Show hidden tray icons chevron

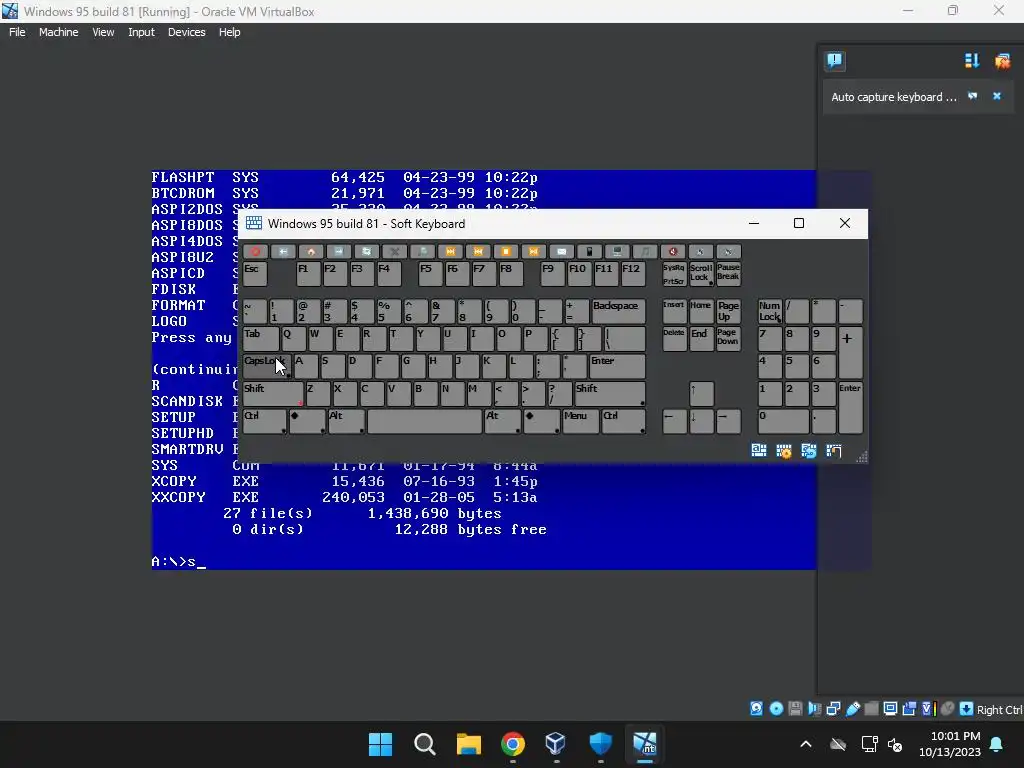(806, 744)
